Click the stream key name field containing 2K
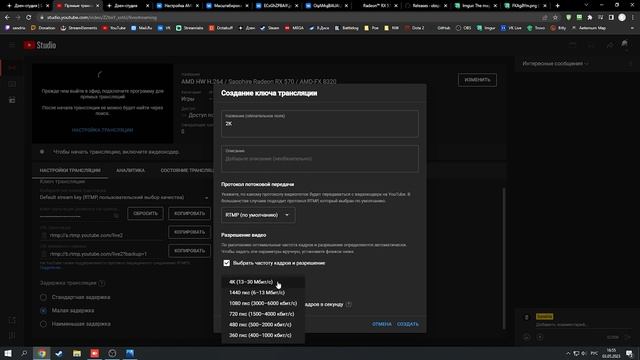640x360 pixels. coord(320,124)
